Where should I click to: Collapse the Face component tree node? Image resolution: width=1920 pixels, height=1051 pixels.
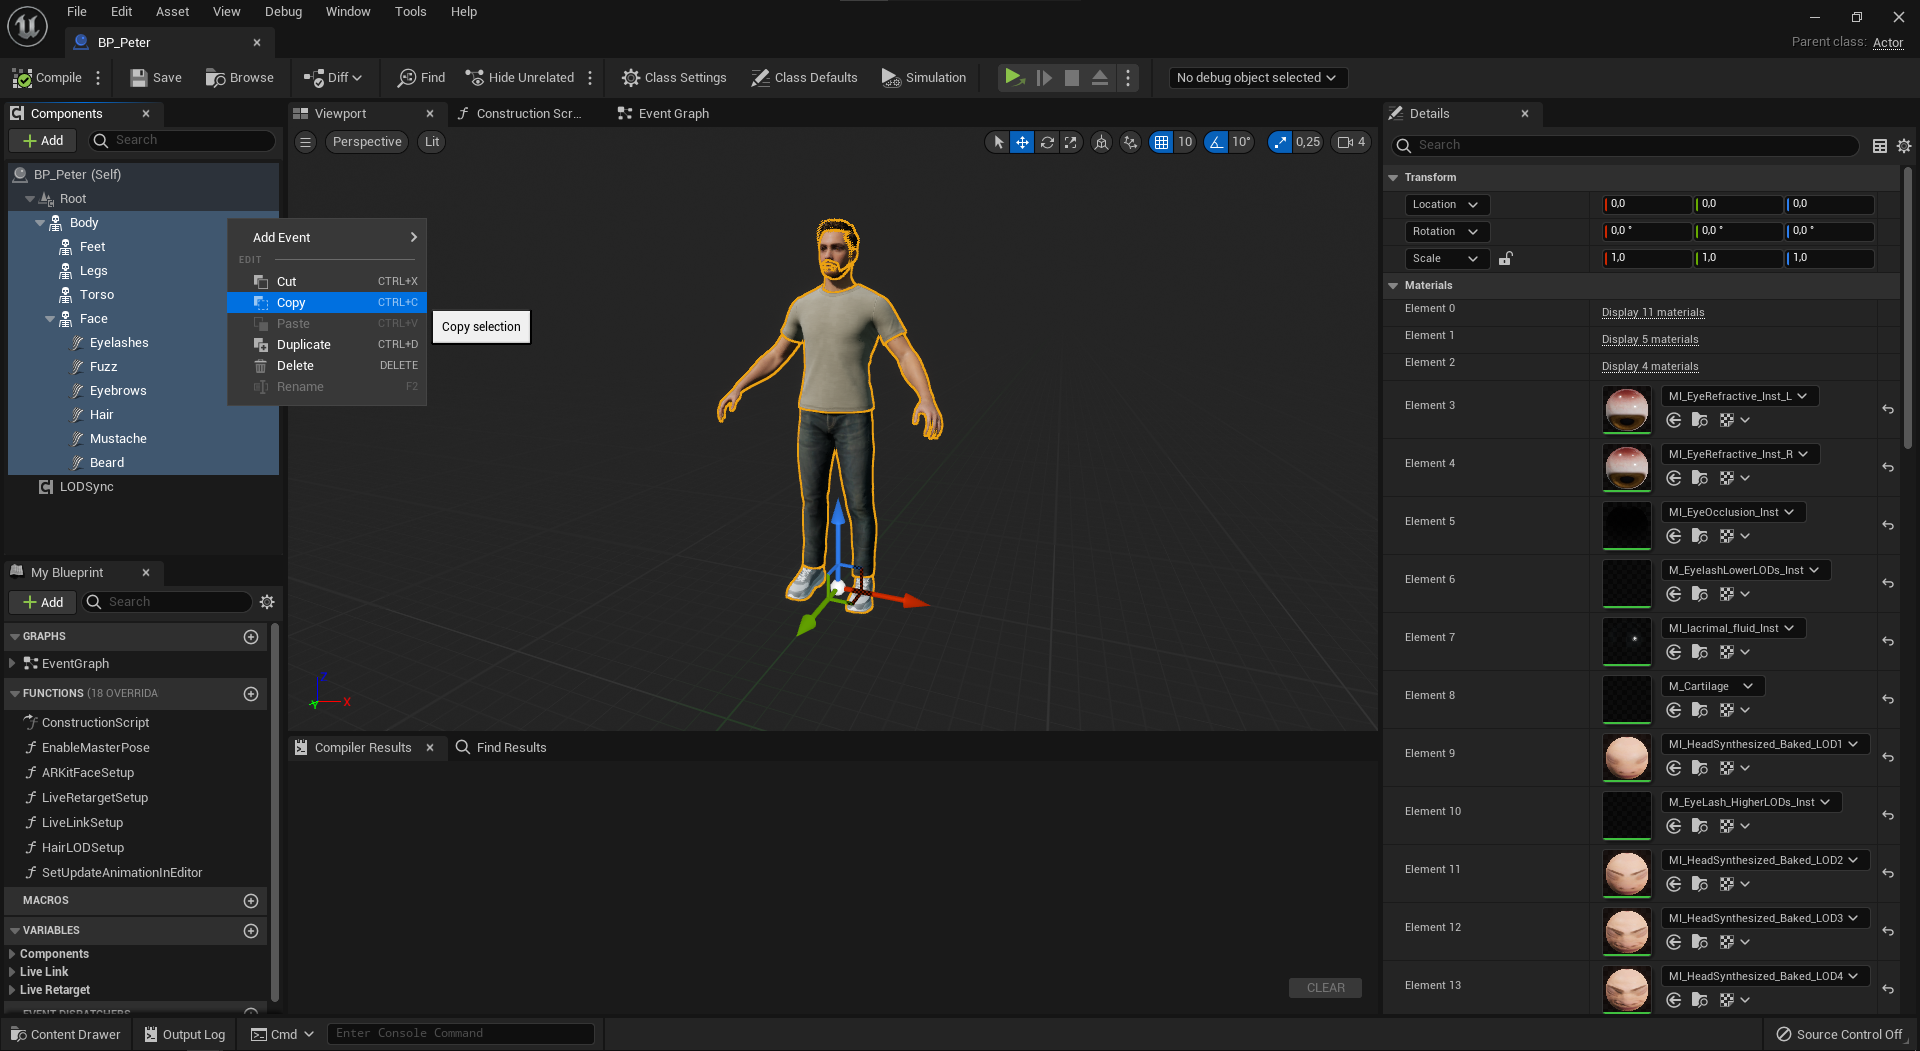click(50, 319)
